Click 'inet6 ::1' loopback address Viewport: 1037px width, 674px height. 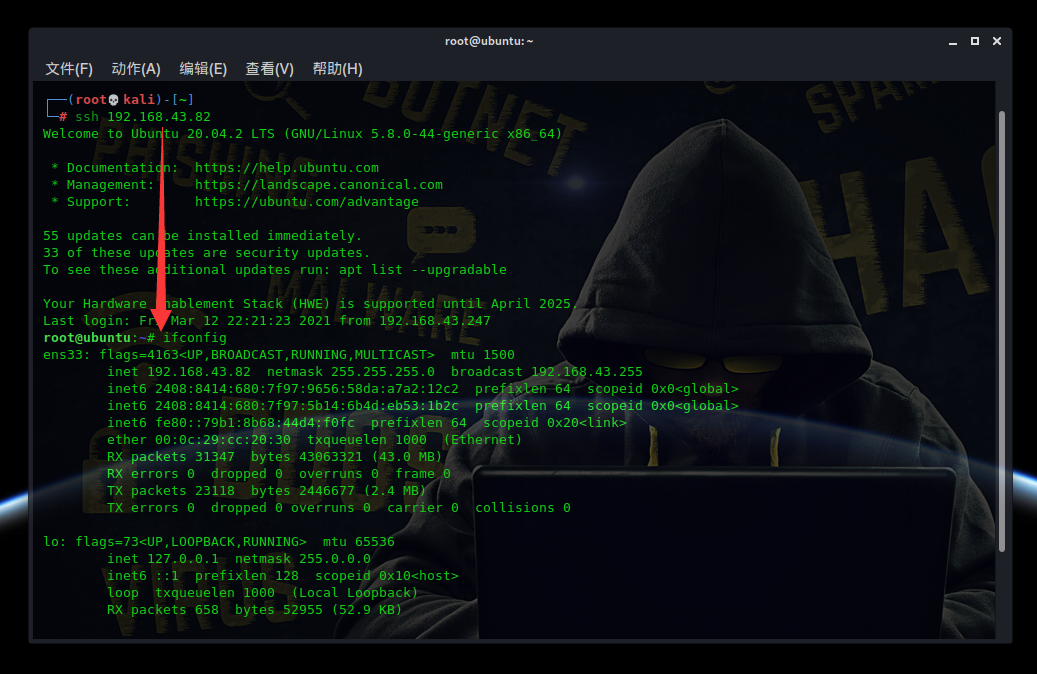coord(143,576)
